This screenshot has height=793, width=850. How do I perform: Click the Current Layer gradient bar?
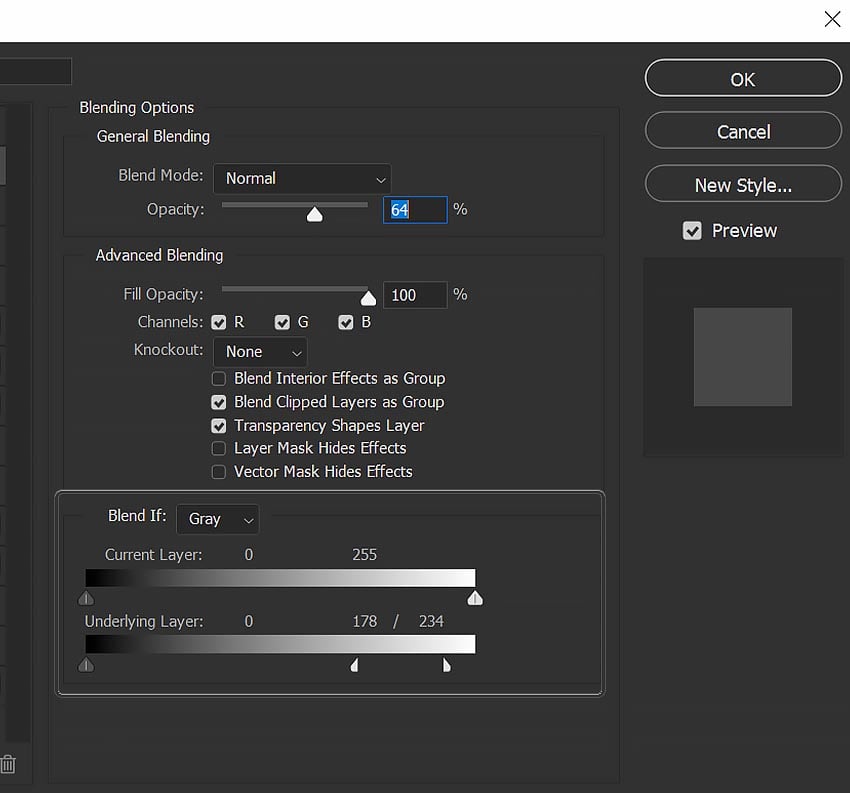click(281, 578)
